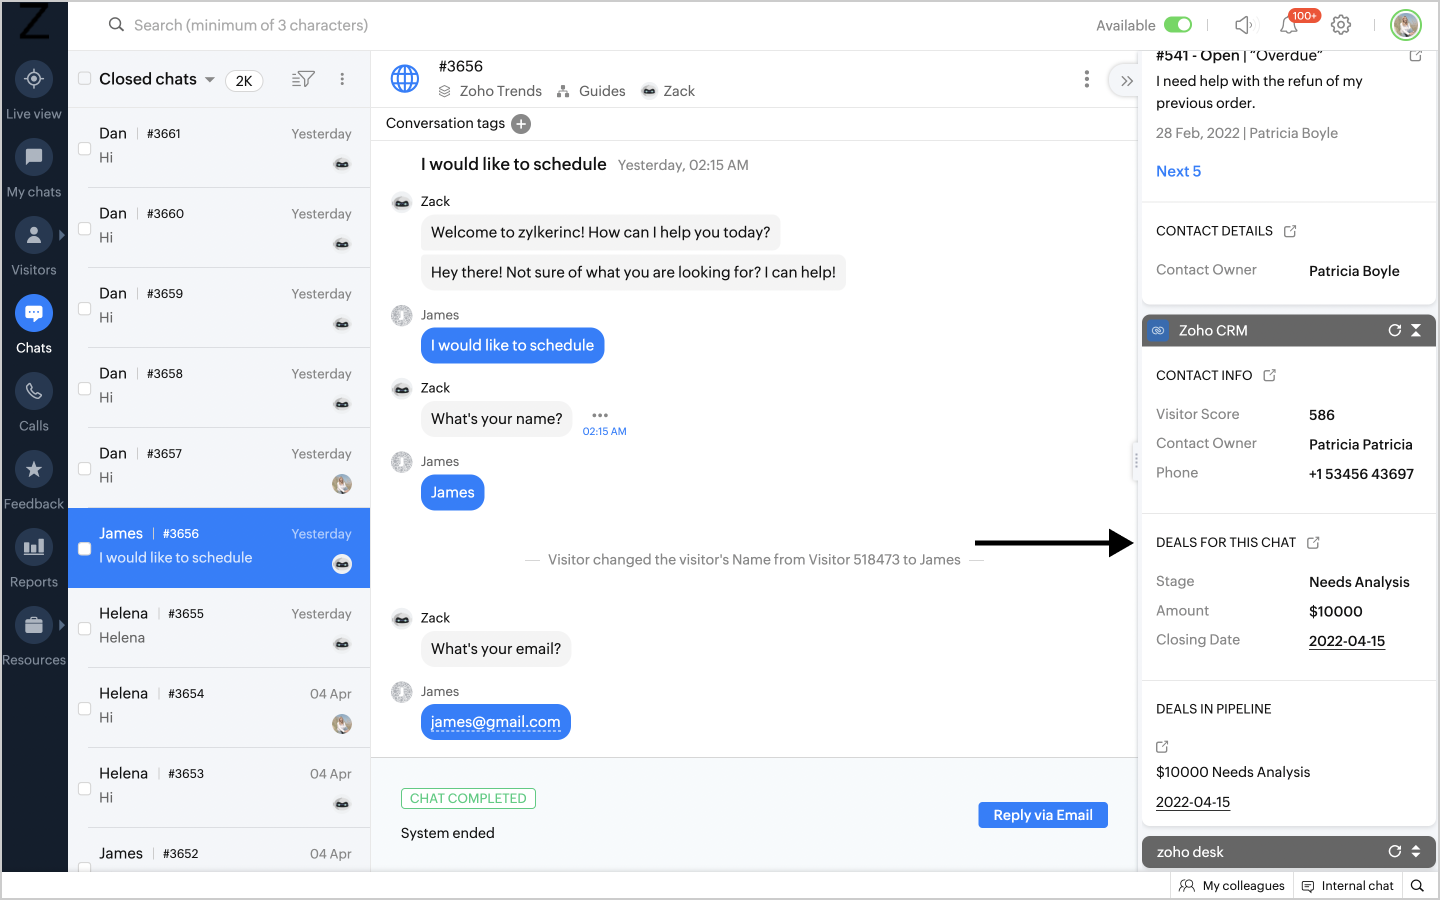Select checkbox for Helena chat #3654
The height and width of the screenshot is (900, 1440).
(x=85, y=708)
